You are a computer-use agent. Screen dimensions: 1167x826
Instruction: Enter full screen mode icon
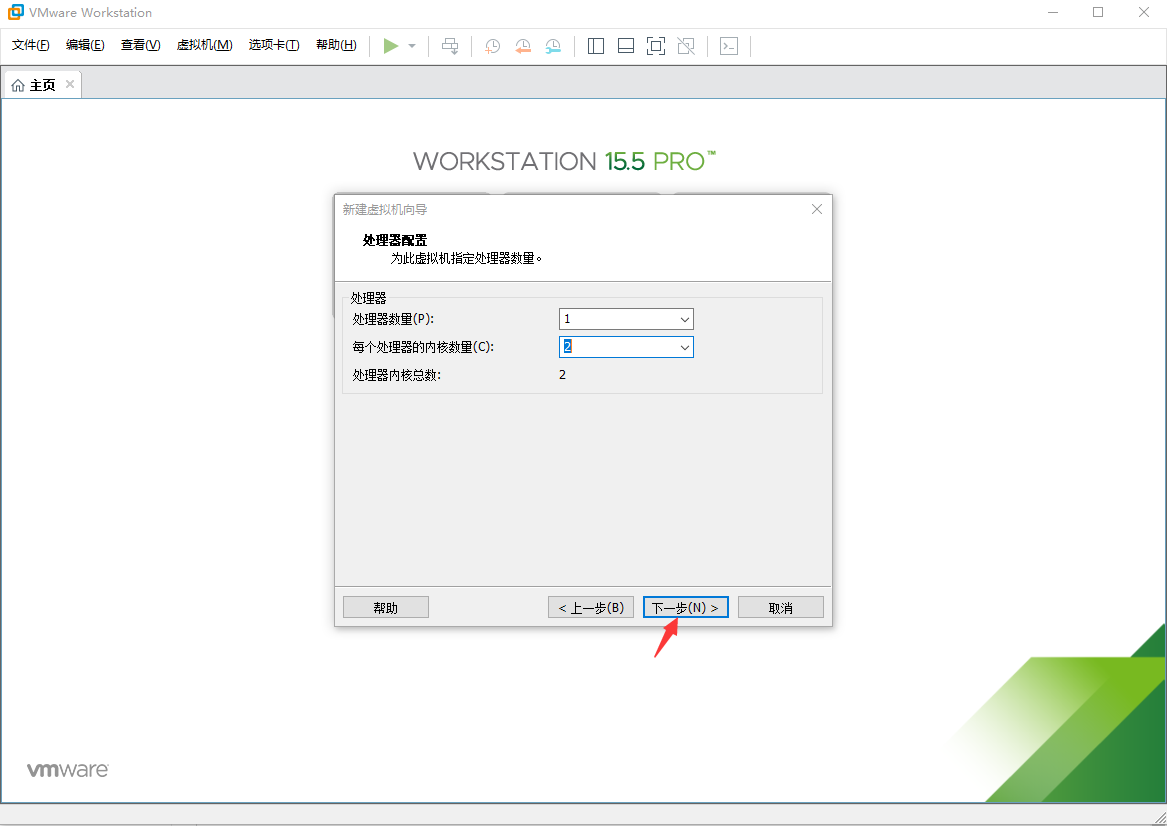coord(656,46)
